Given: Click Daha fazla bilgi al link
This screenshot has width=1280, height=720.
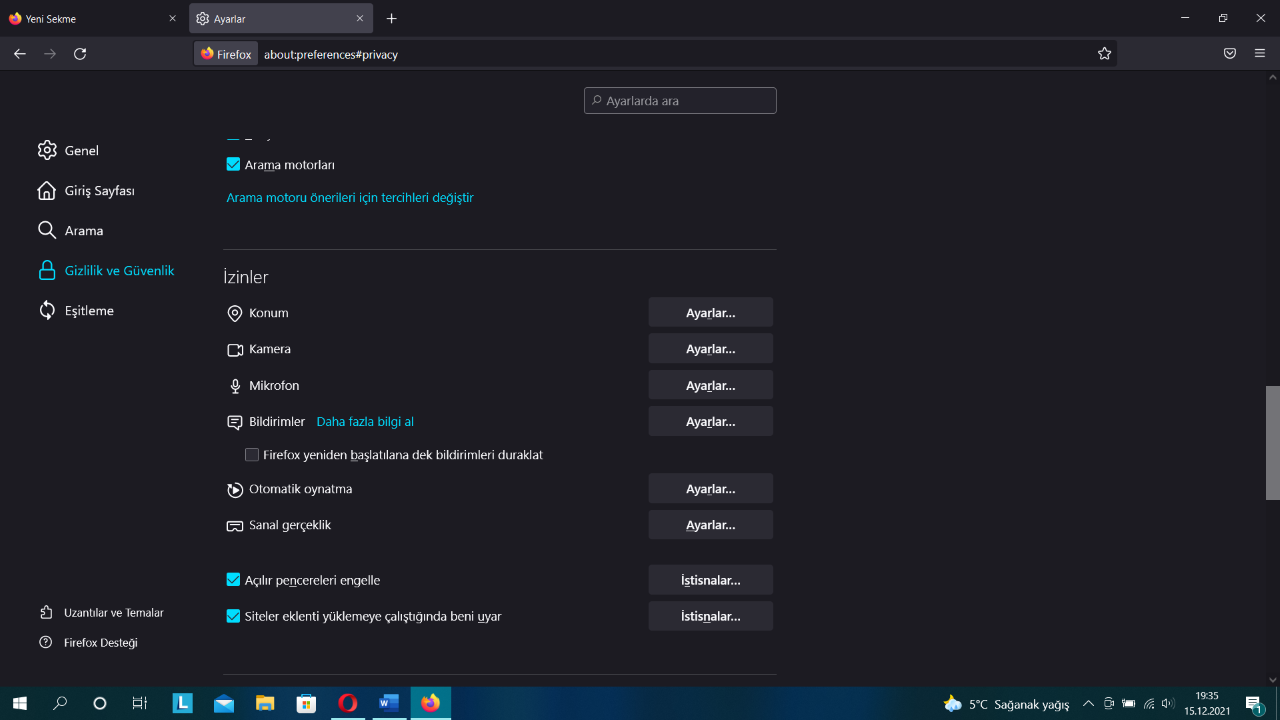Looking at the screenshot, I should tap(365, 422).
